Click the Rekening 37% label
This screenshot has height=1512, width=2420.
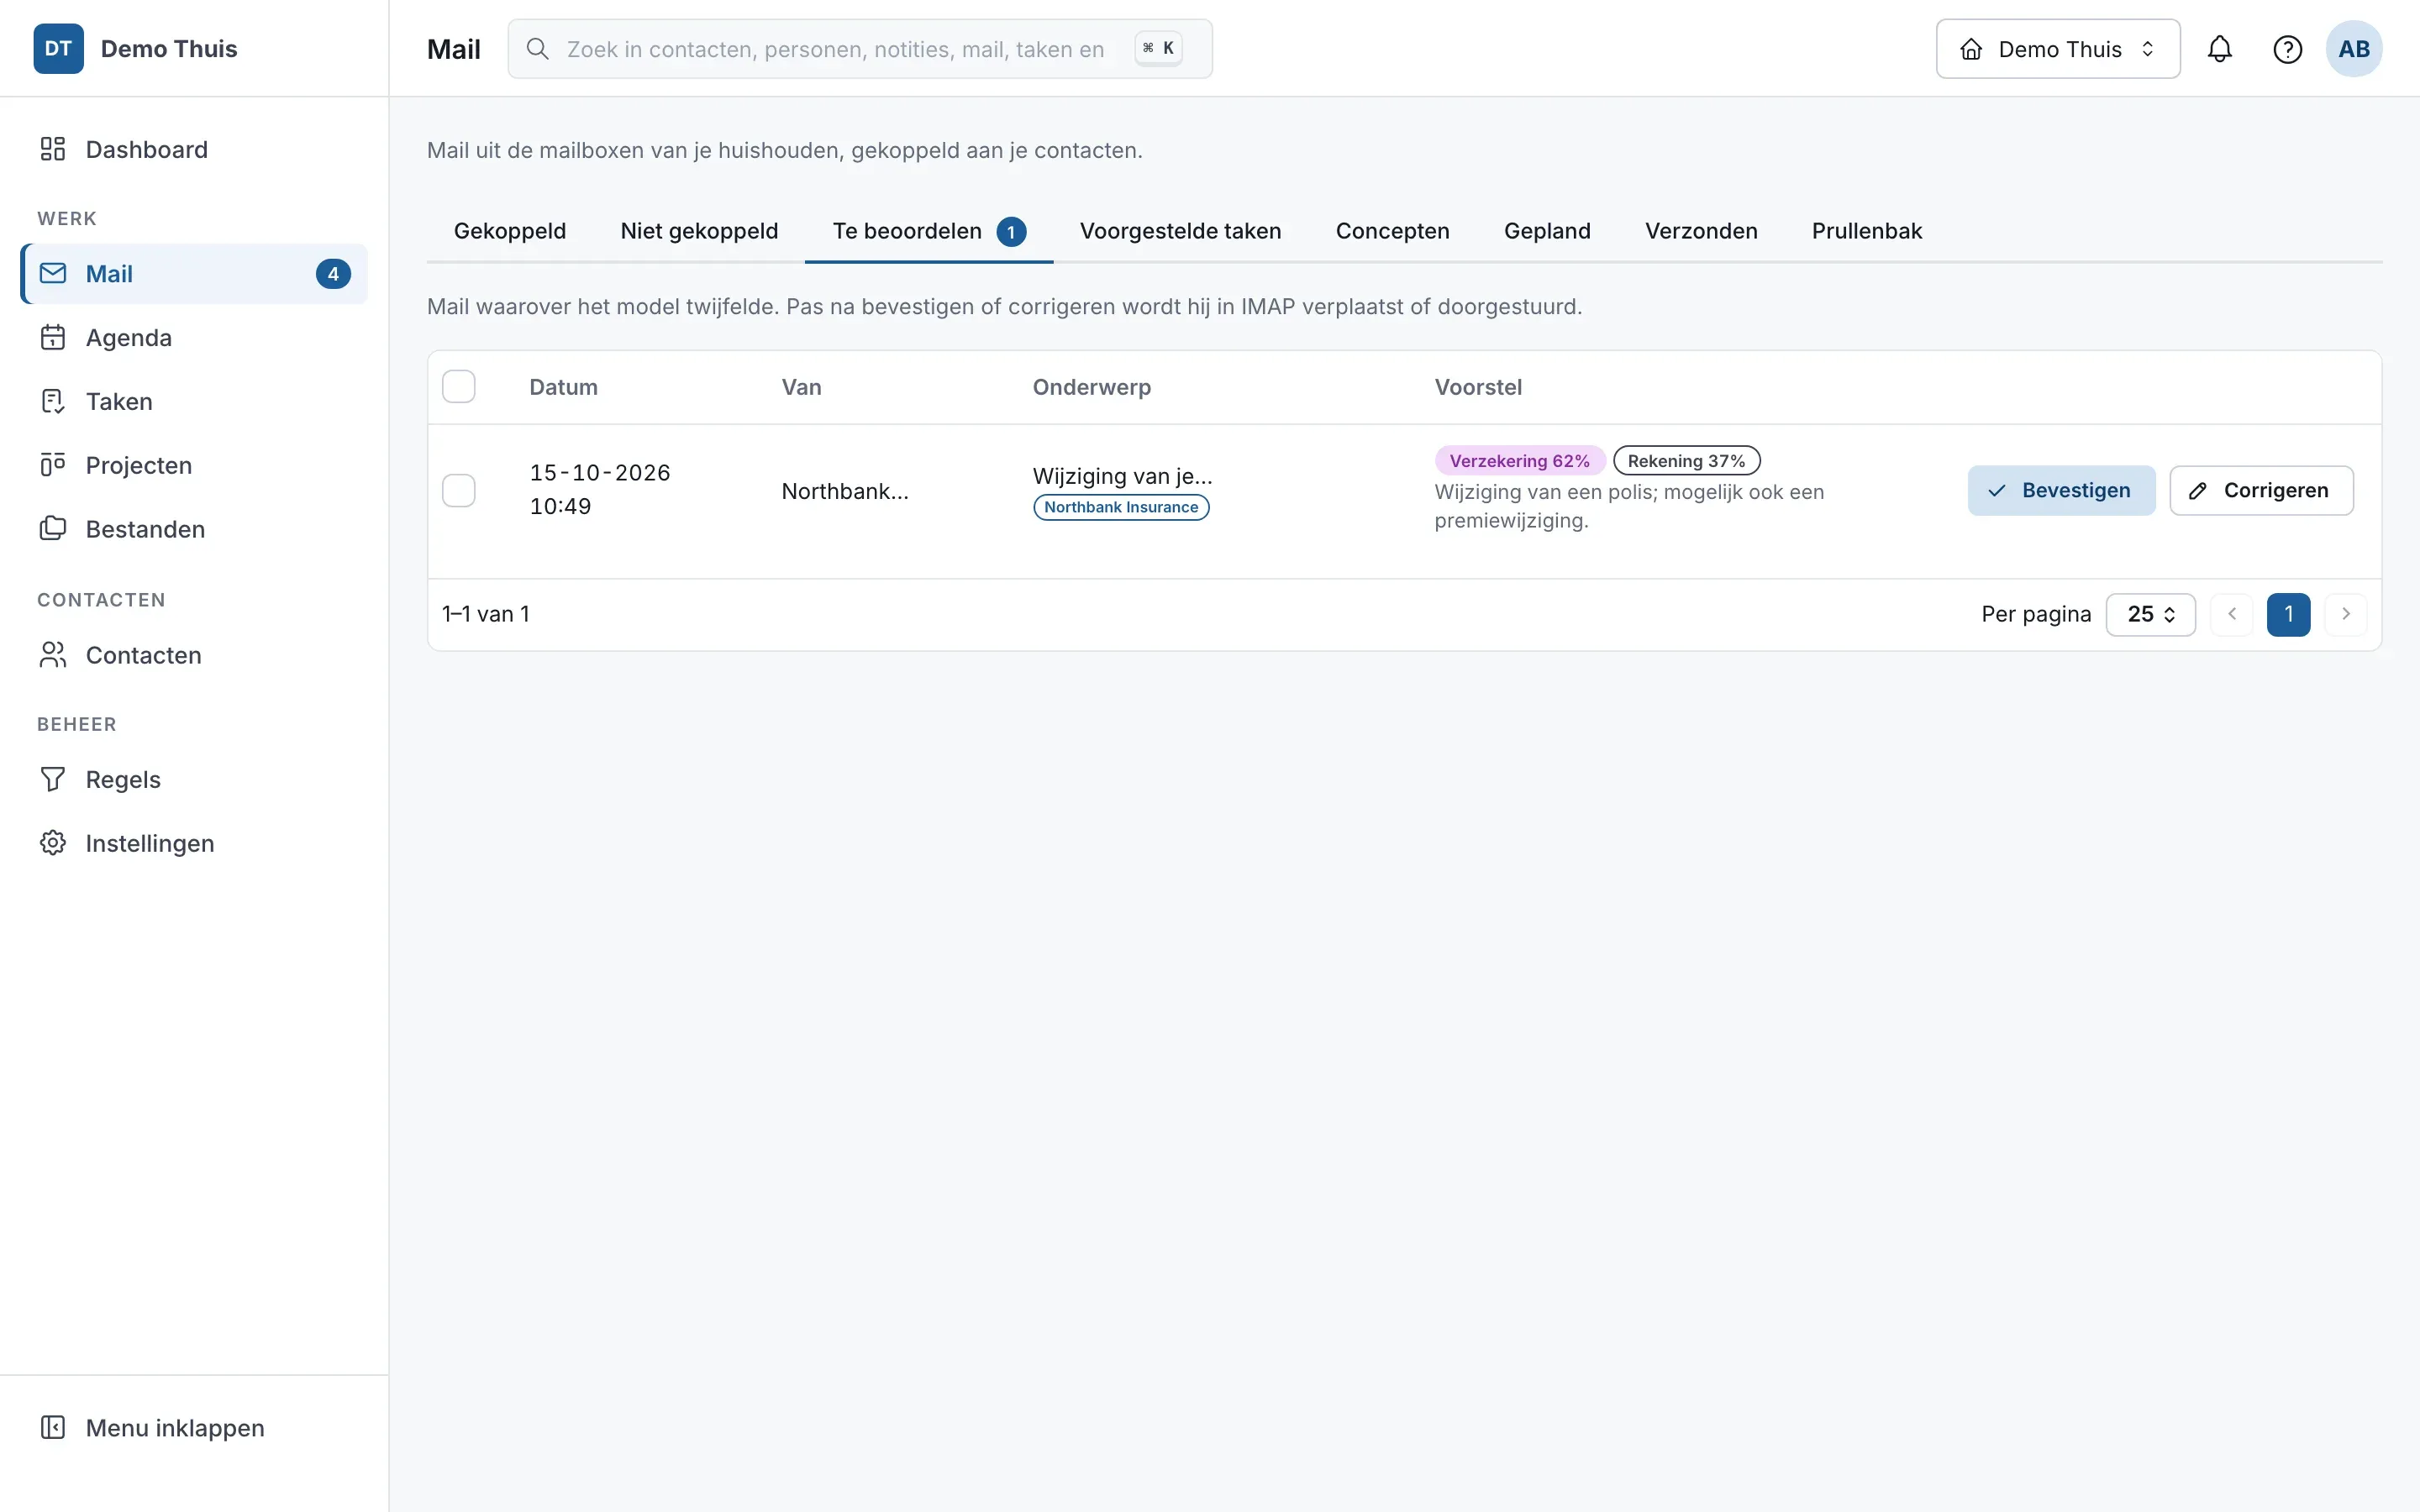[1686, 461]
